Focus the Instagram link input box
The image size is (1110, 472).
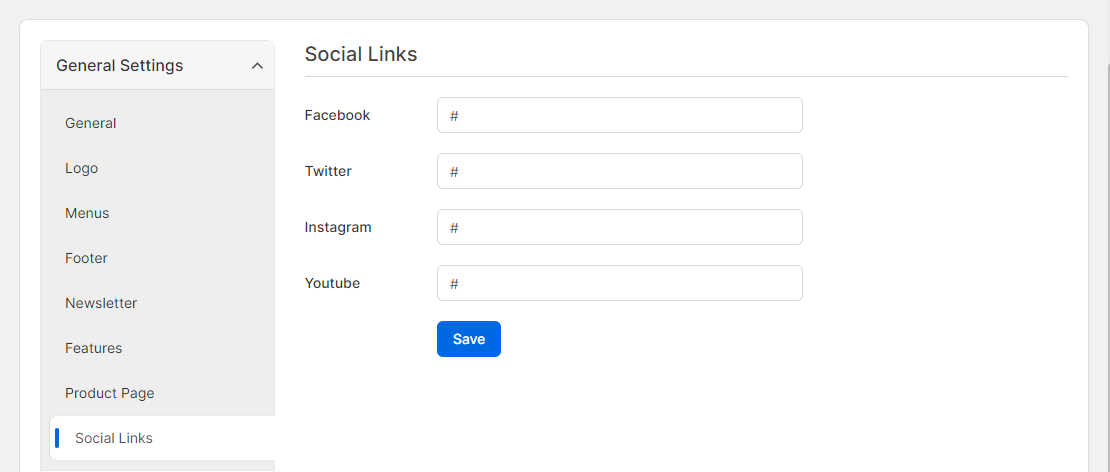[x=619, y=227]
